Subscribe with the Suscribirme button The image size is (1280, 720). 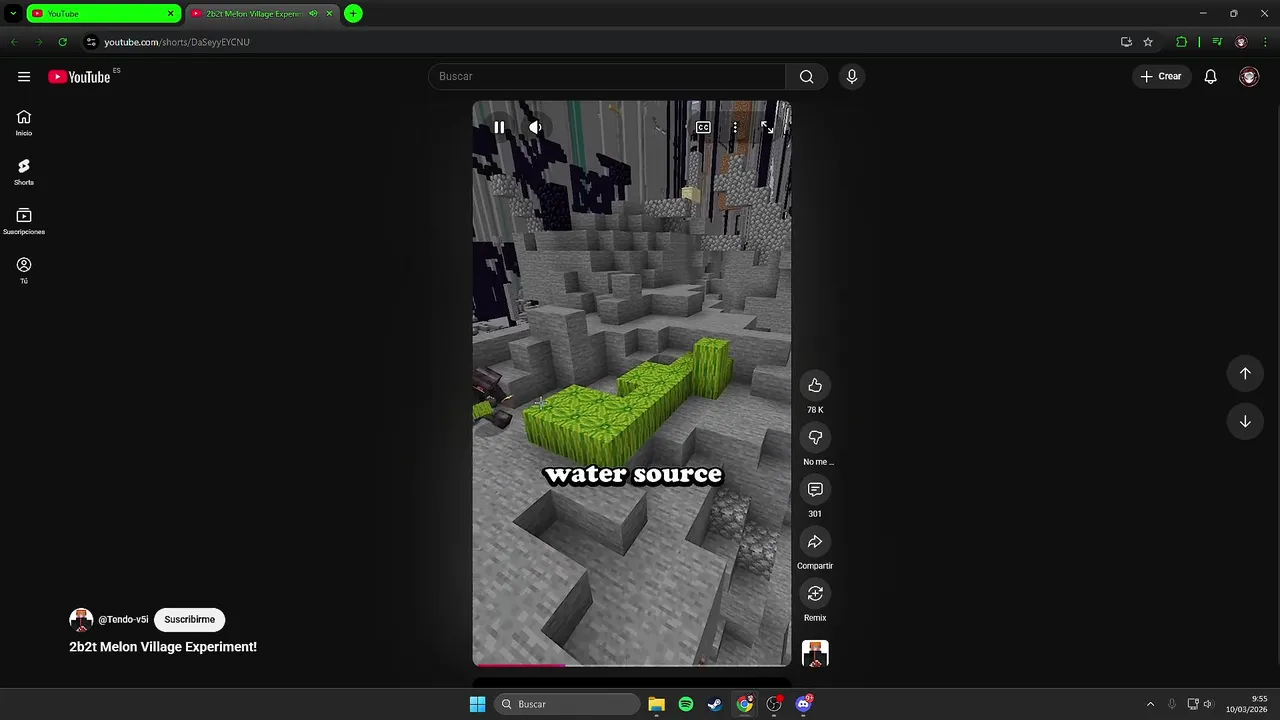pyautogui.click(x=189, y=619)
